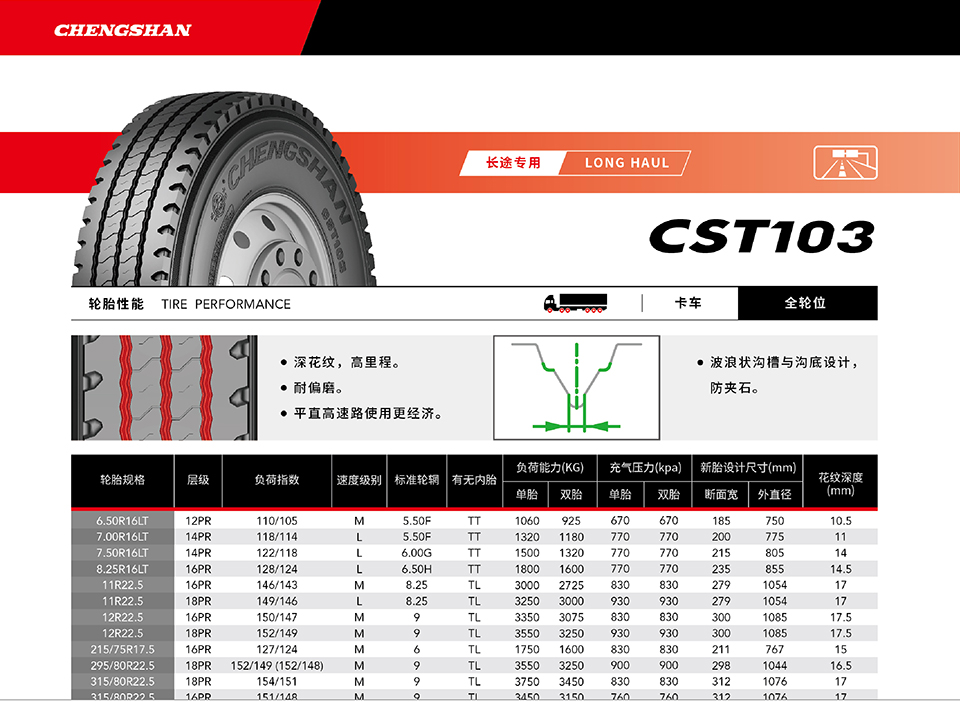Click the 3075 dual load cell
Screen dimensions: 960x702
(571, 618)
